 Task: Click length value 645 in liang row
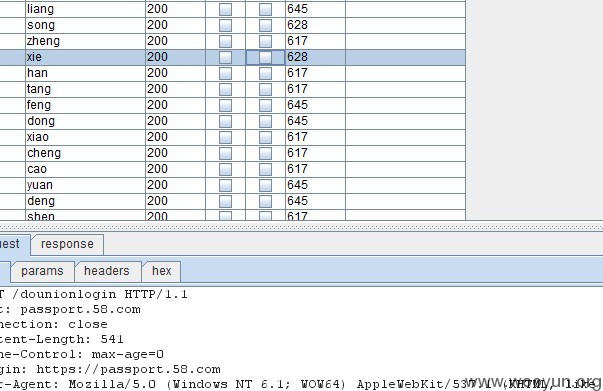297,9
